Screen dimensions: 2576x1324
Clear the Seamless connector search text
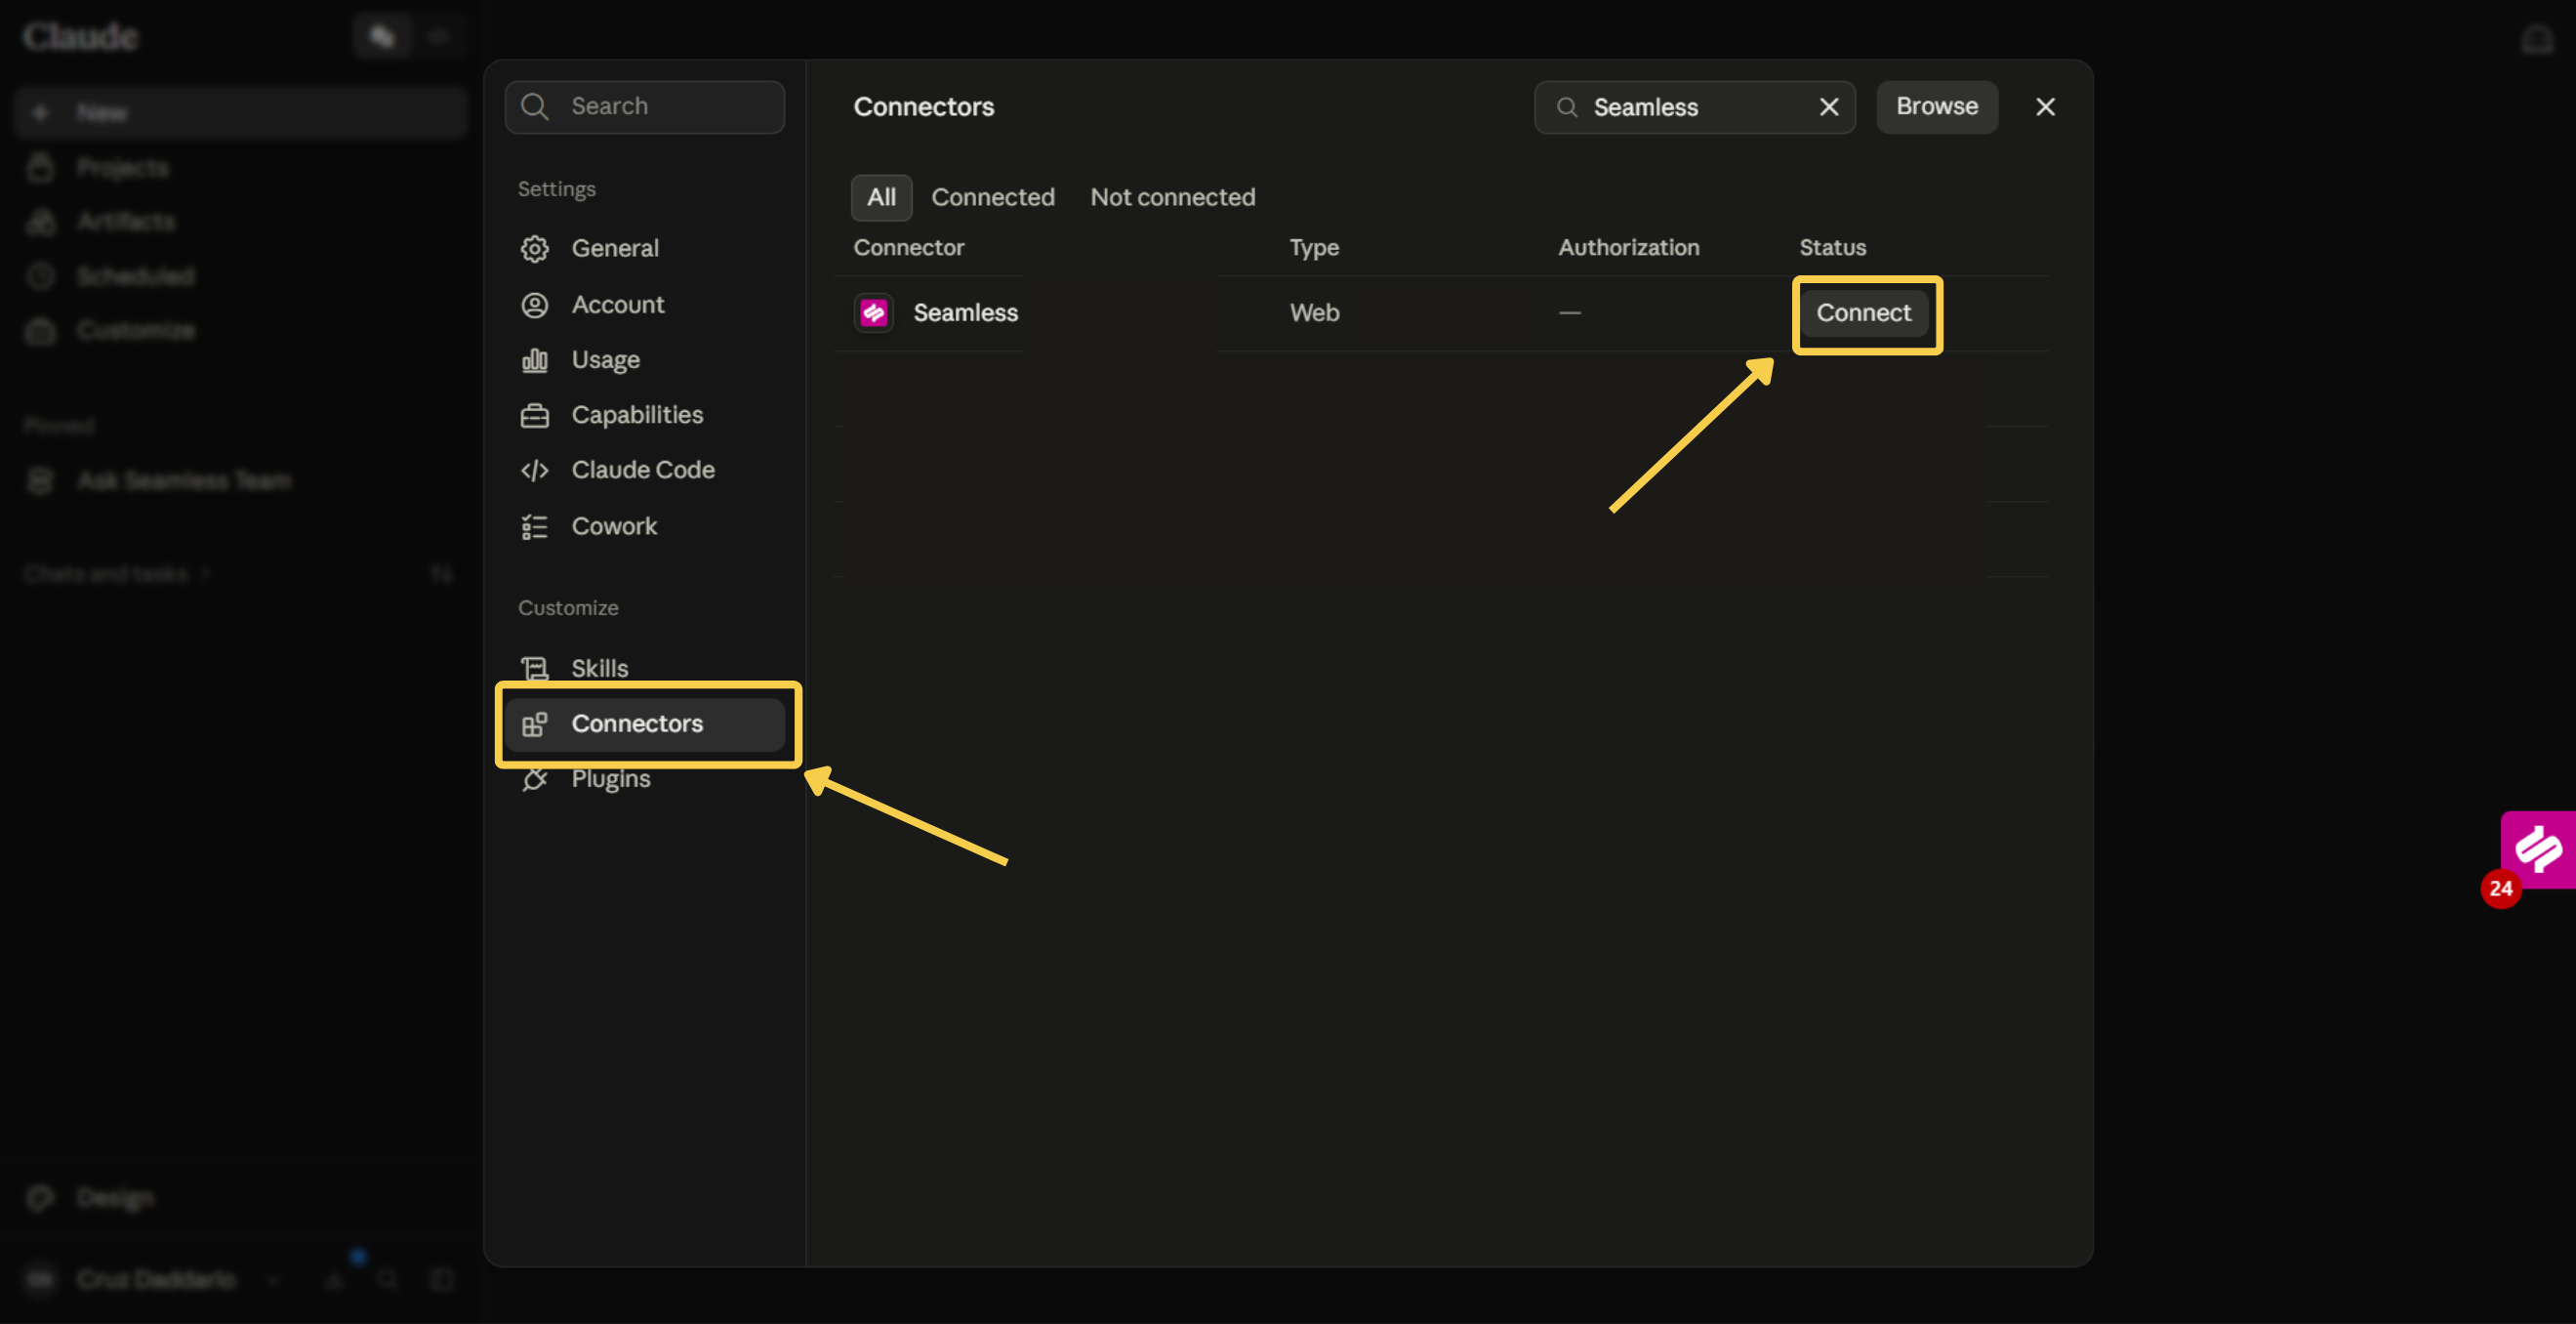point(1829,107)
